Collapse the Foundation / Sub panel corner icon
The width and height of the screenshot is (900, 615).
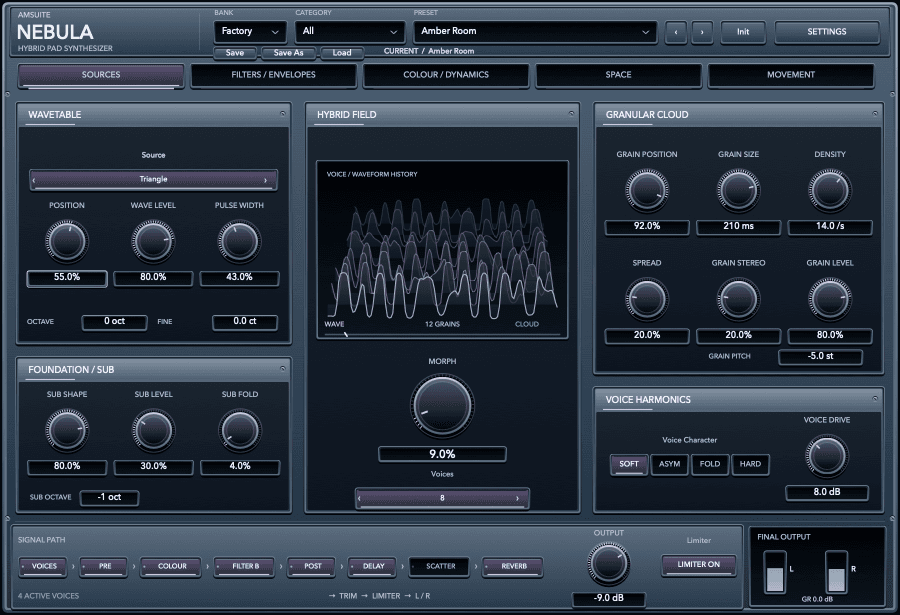coord(282,369)
